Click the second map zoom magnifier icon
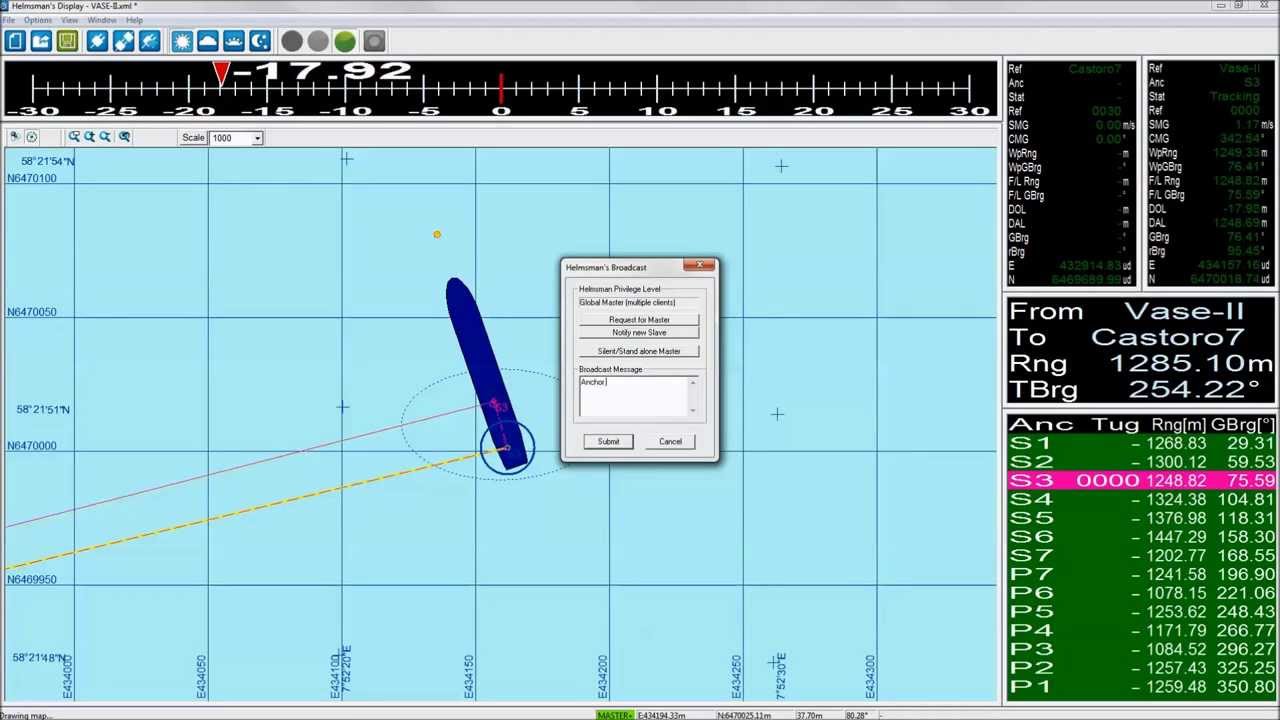 (89, 137)
